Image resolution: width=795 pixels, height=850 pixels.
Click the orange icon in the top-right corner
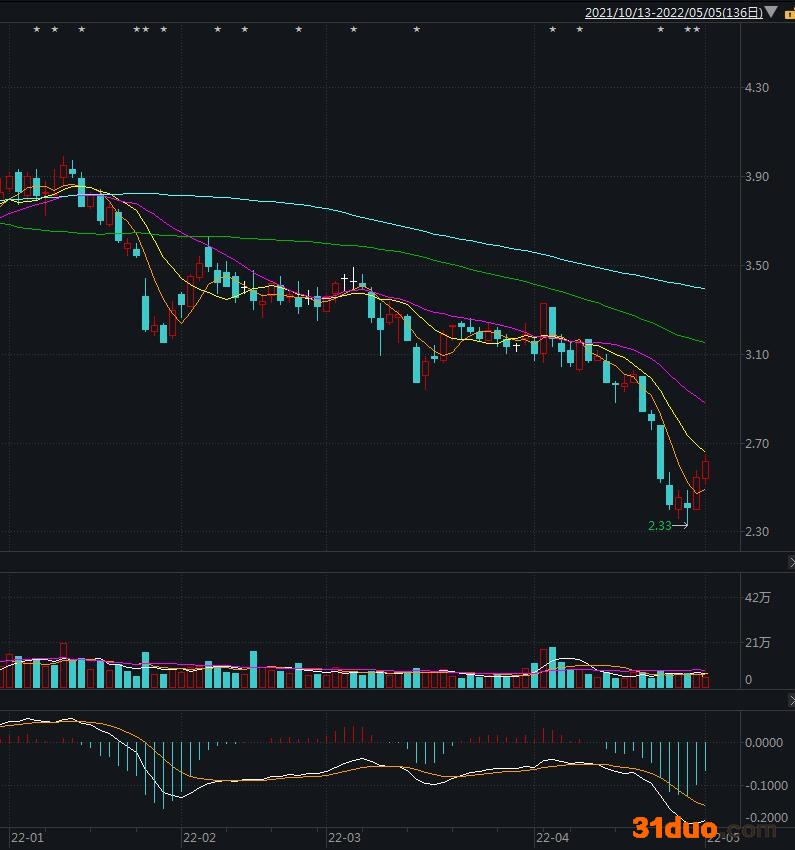pyautogui.click(x=789, y=13)
